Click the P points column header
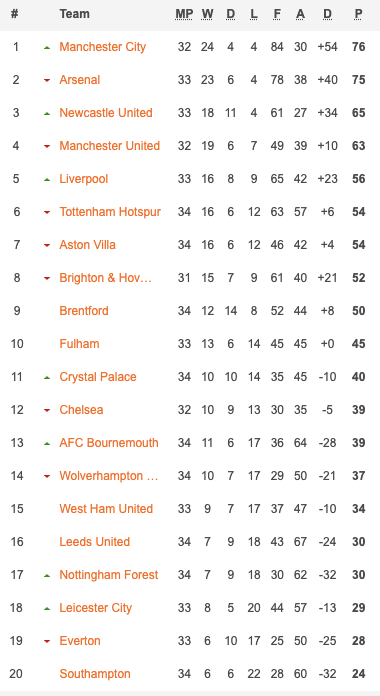Image resolution: width=380 pixels, height=696 pixels. pyautogui.click(x=358, y=14)
